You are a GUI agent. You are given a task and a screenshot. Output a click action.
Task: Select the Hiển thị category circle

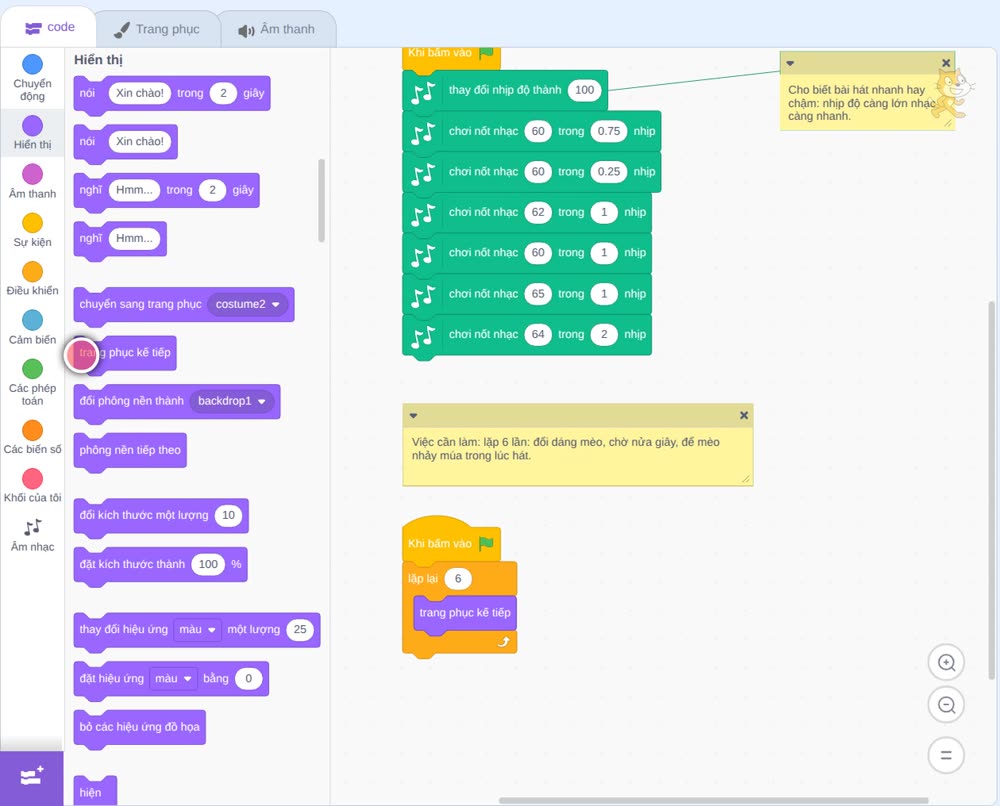point(33,126)
